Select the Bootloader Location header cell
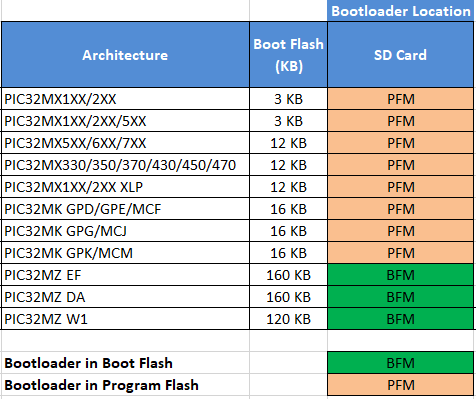 pyautogui.click(x=400, y=11)
